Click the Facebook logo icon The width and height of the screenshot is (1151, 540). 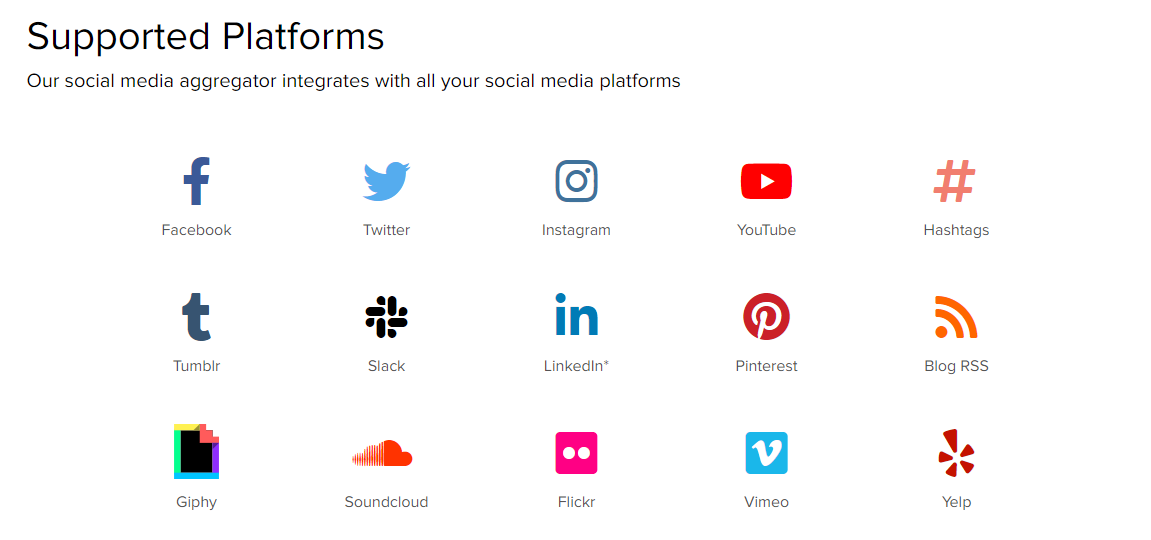click(x=197, y=180)
